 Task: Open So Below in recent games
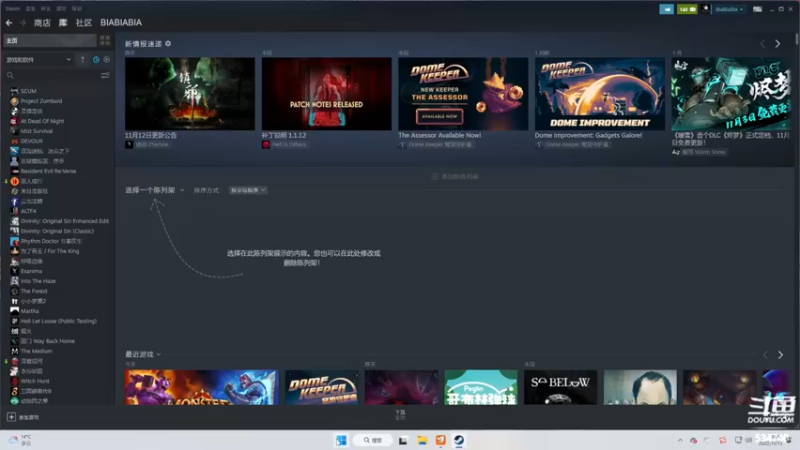pyautogui.click(x=560, y=388)
